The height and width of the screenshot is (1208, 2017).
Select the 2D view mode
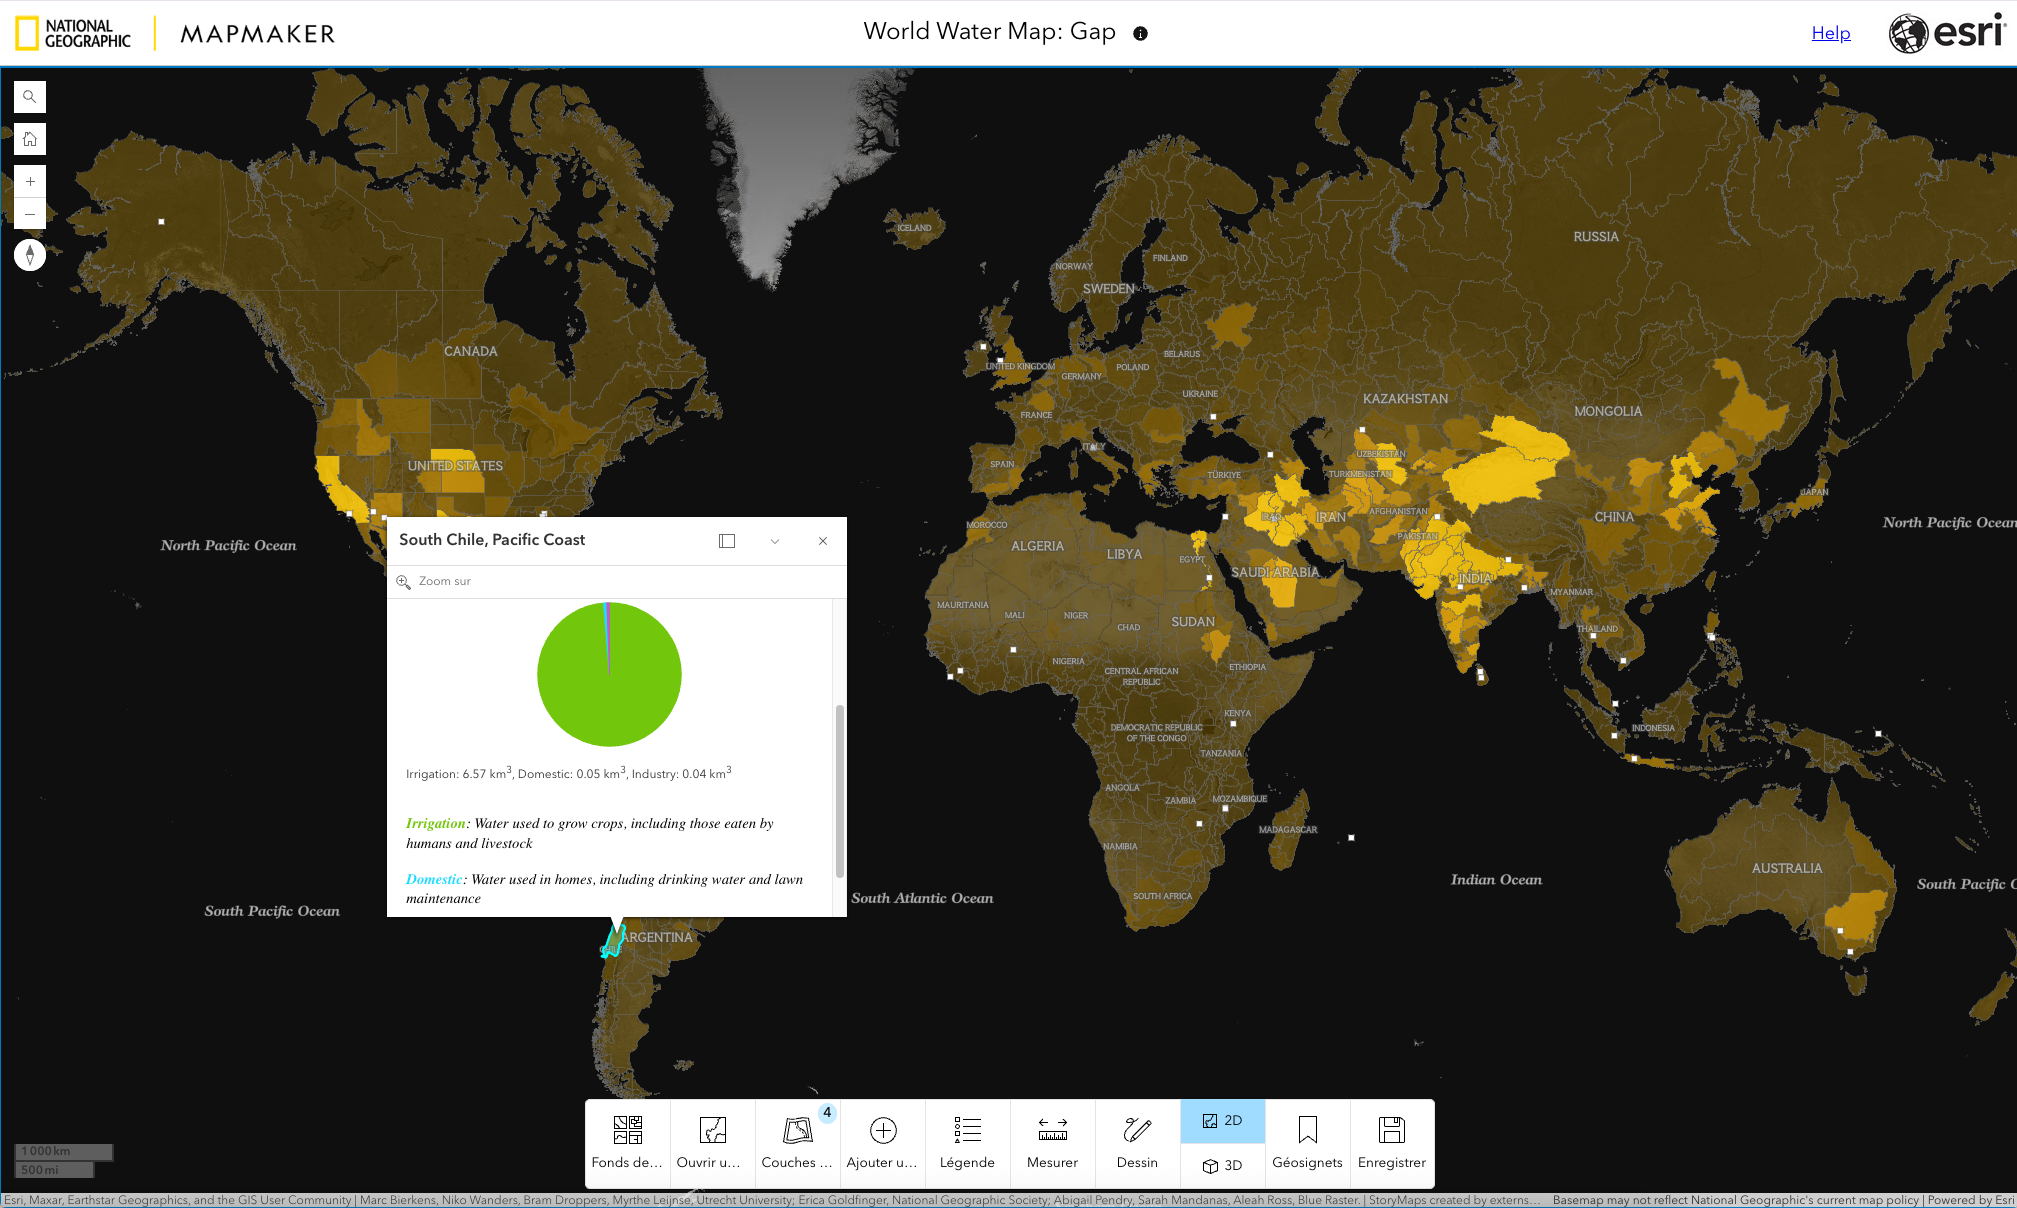(x=1222, y=1121)
